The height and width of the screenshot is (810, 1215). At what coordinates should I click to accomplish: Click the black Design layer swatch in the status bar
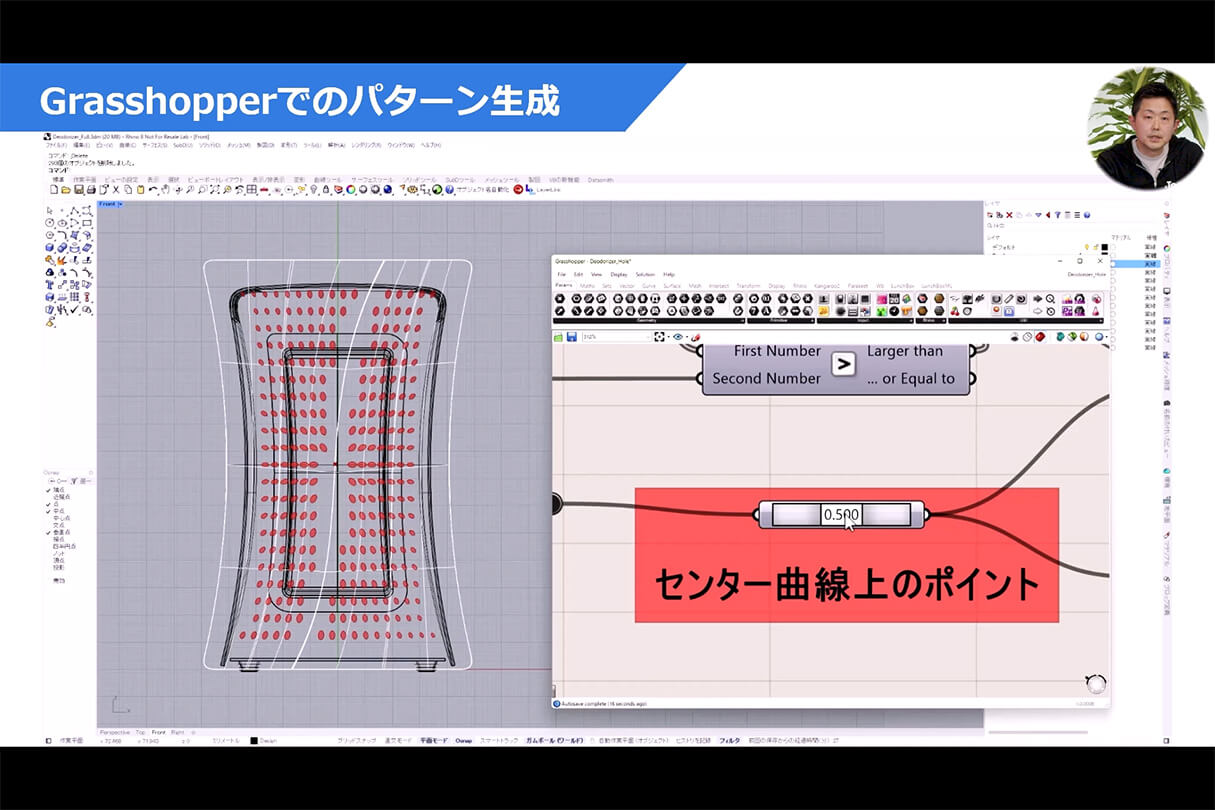[254, 740]
